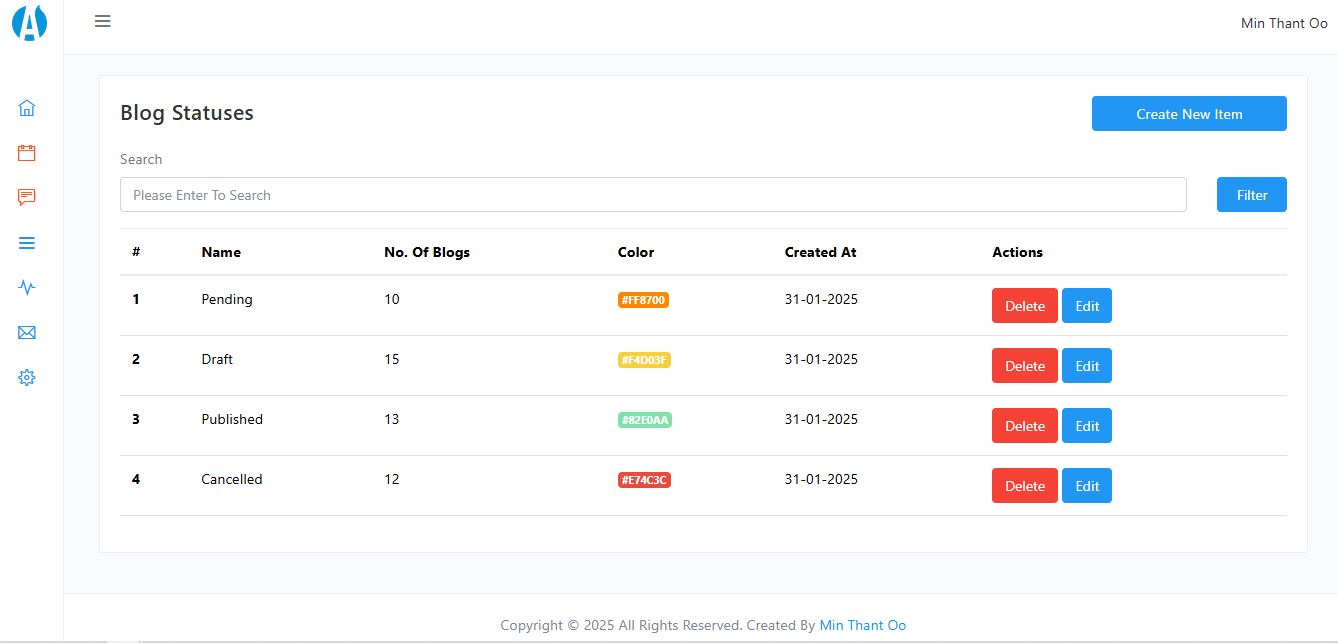Apply the Filter button

click(x=1252, y=195)
